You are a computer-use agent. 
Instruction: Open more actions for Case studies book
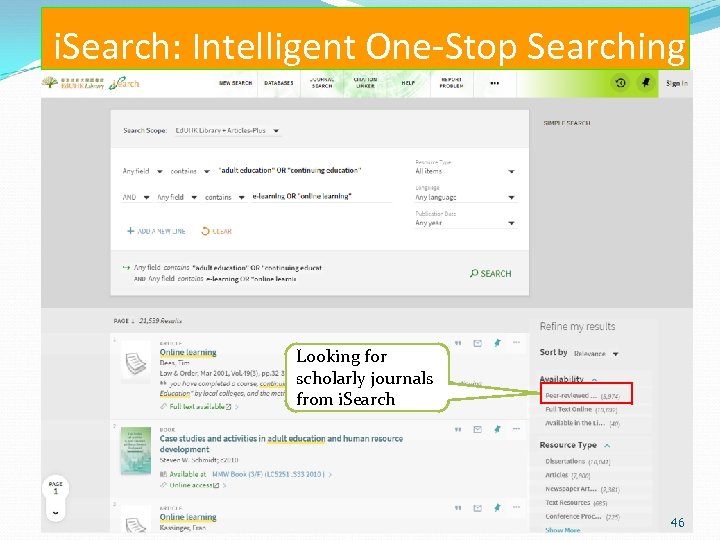point(516,429)
